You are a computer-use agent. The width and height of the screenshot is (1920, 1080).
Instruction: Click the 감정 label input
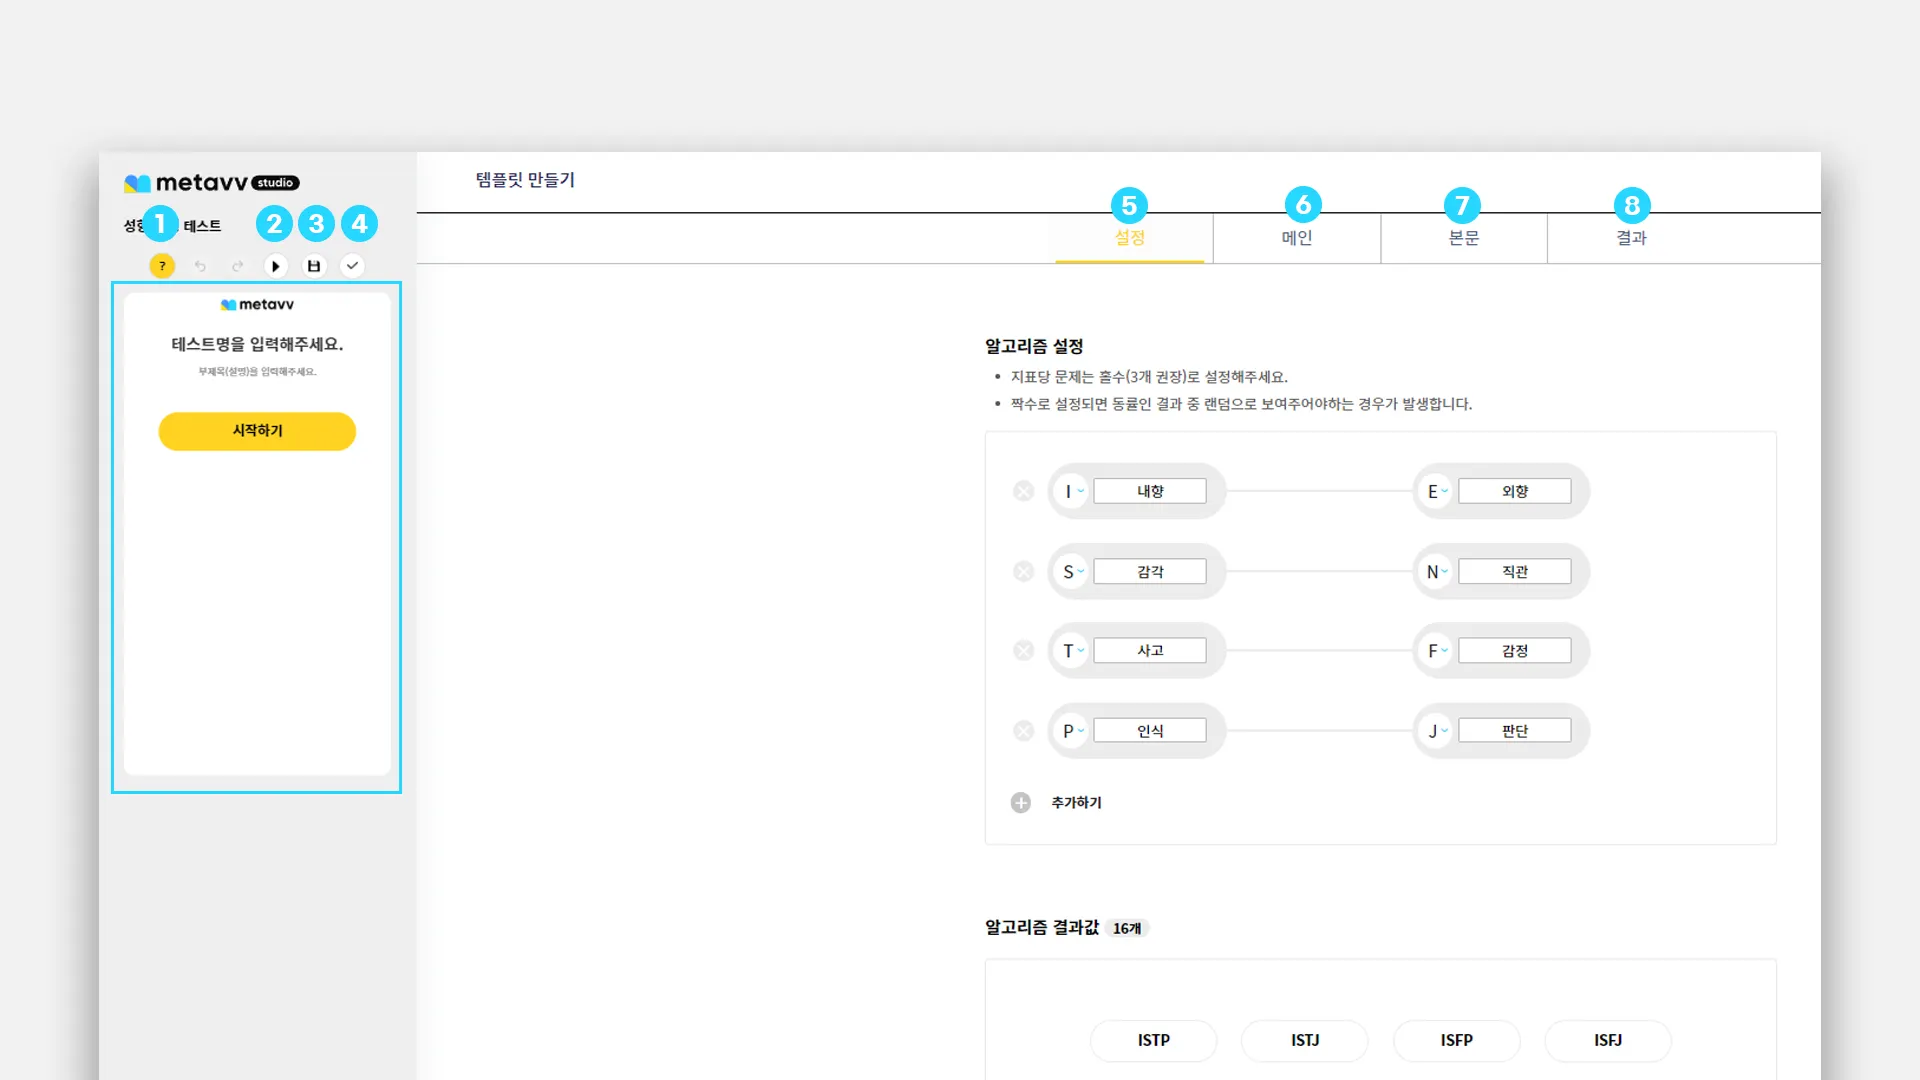click(1514, 651)
